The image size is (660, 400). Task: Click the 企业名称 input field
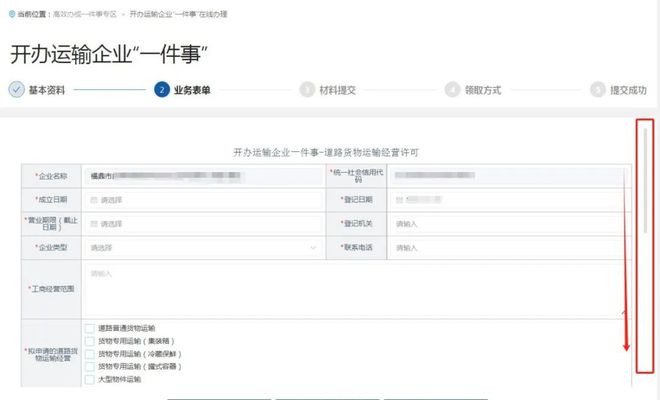[203, 176]
